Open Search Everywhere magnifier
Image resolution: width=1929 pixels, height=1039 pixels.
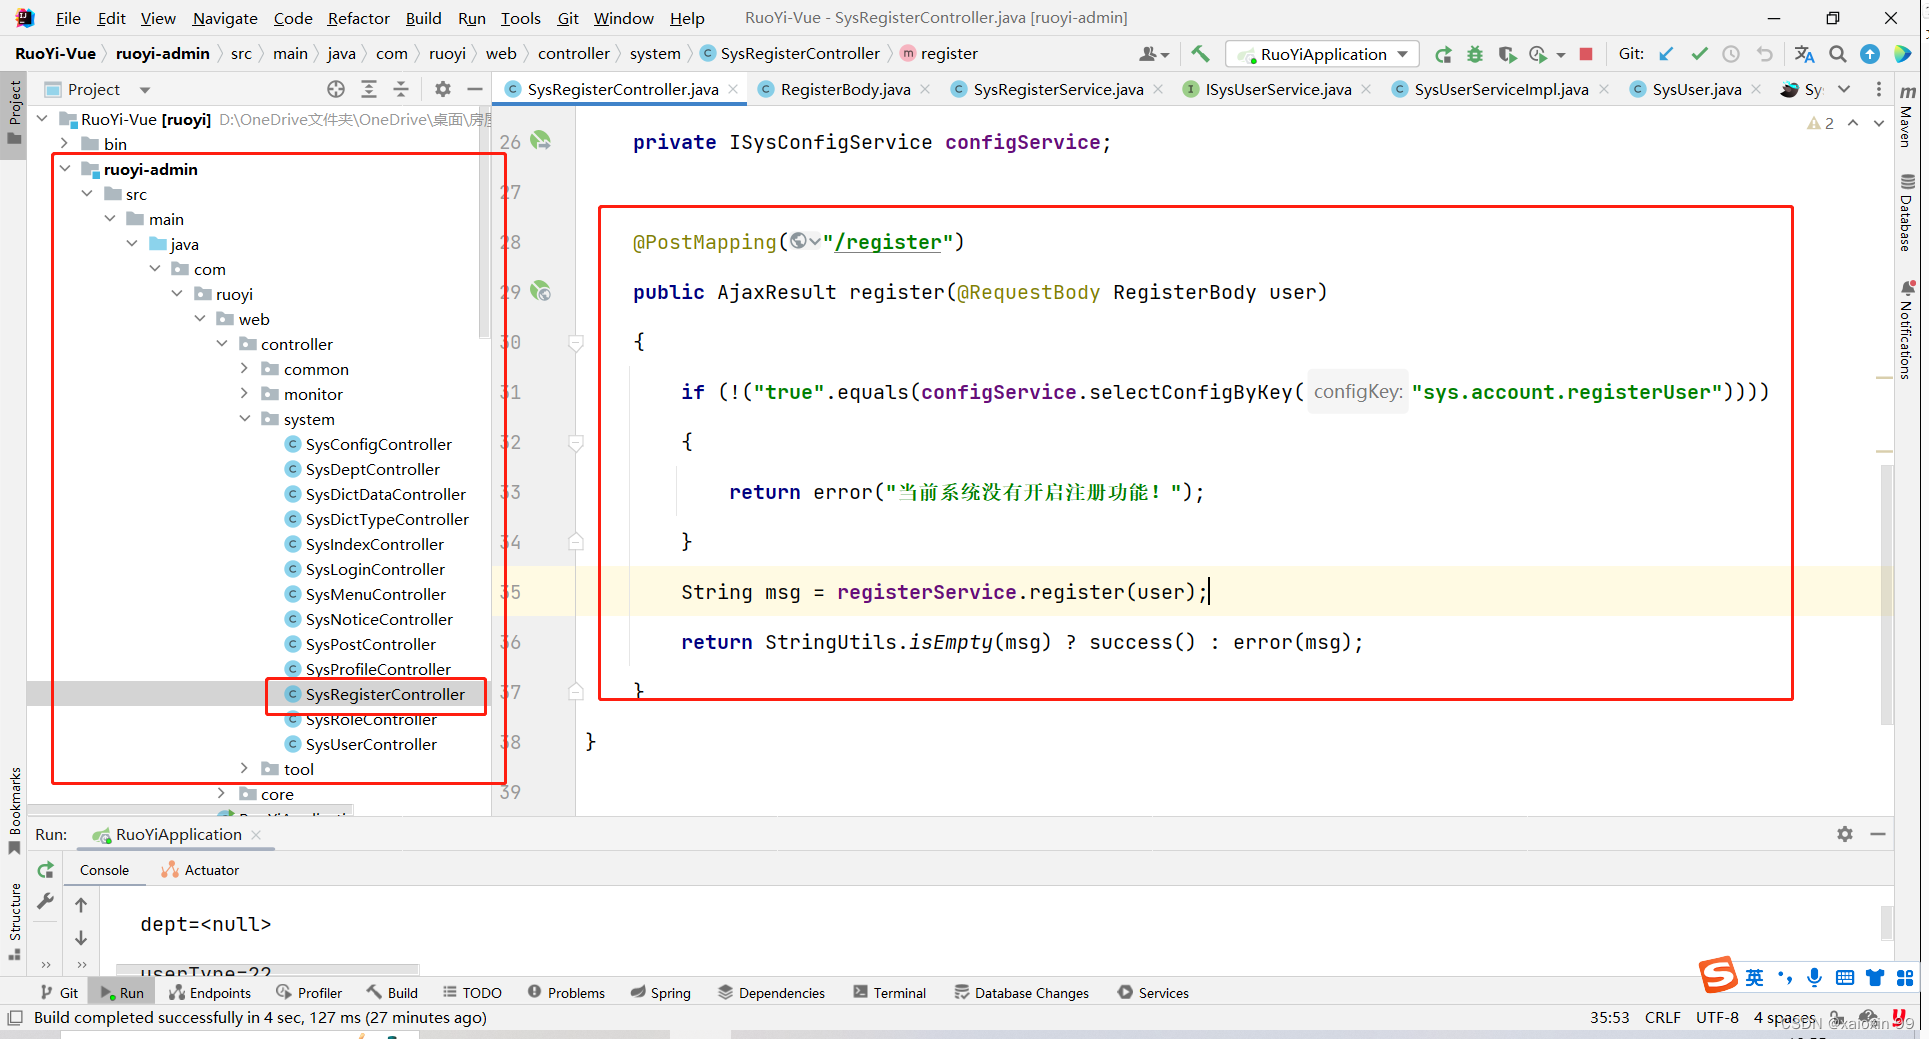1838,54
